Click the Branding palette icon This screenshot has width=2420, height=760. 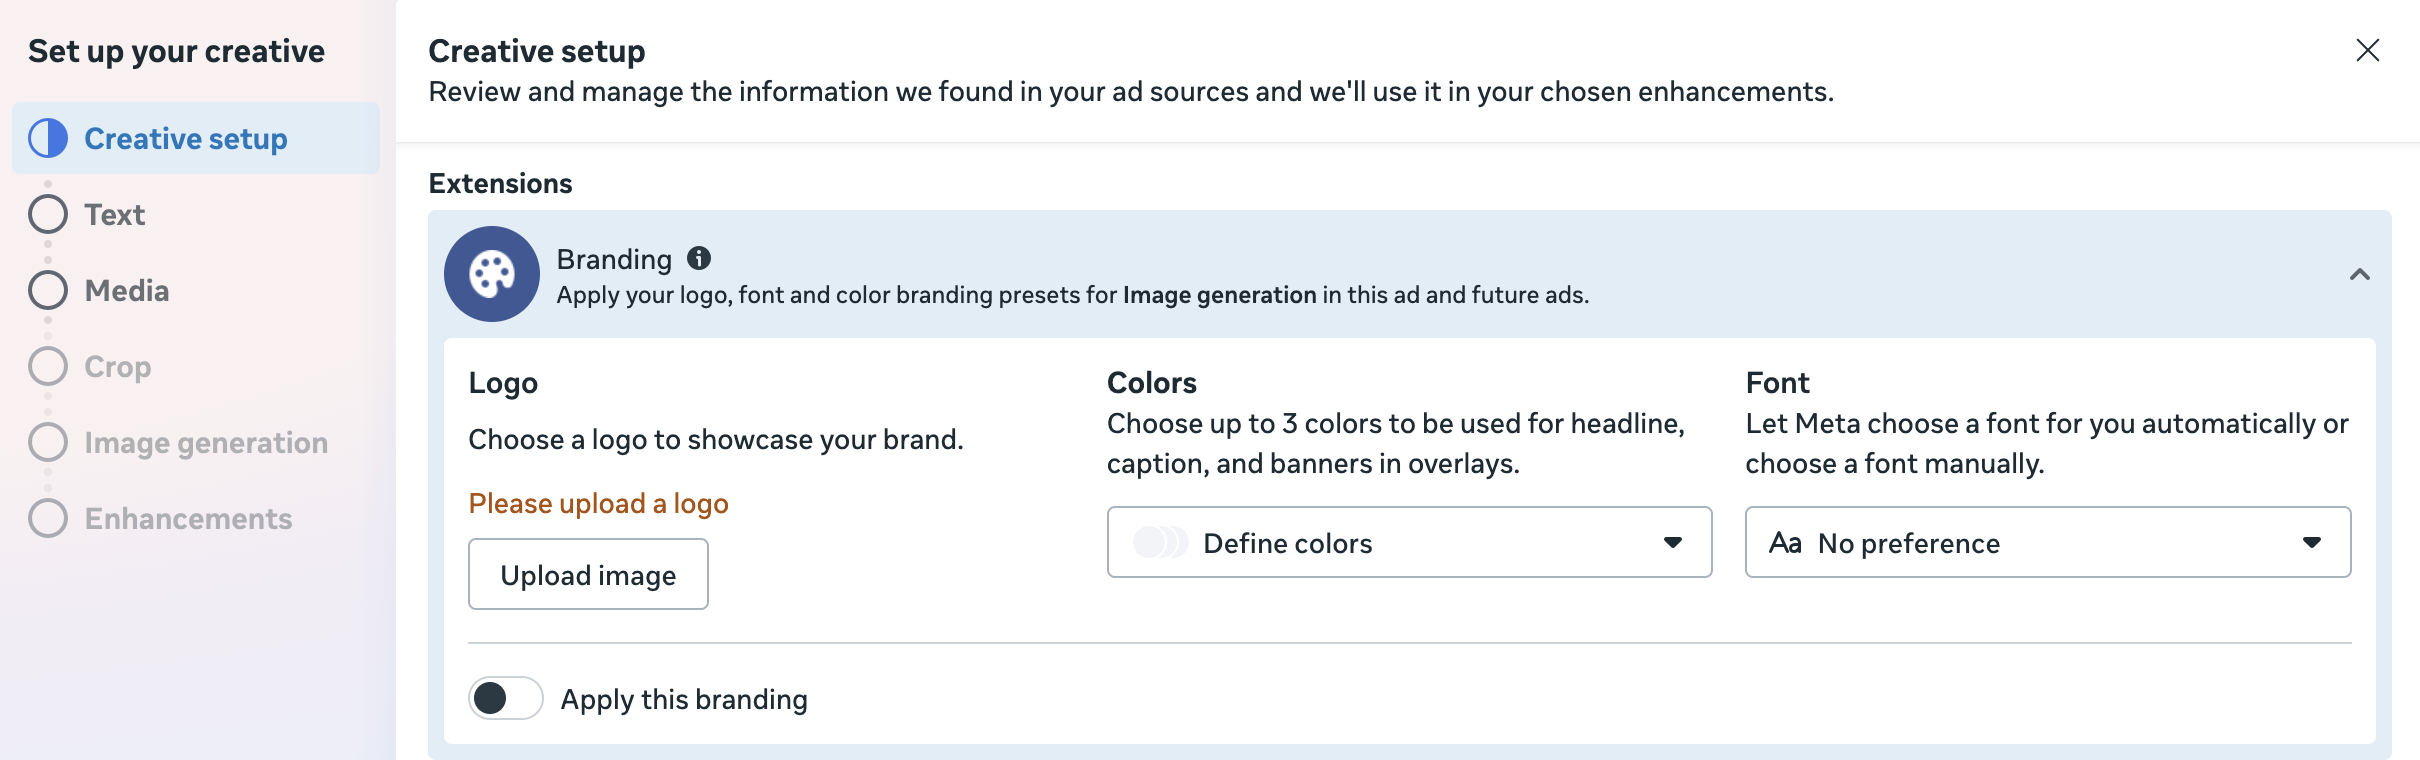492,274
